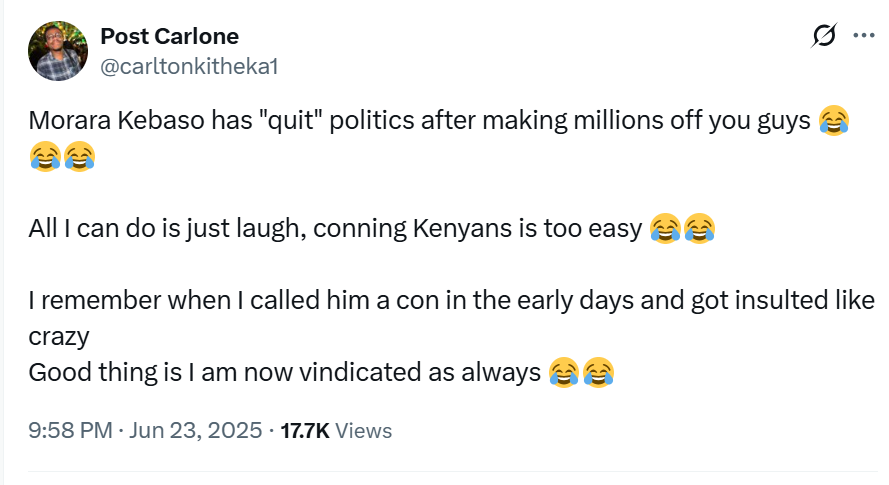This screenshot has width=889, height=485.
Task: Open the Grok explain-post icon
Action: tap(825, 37)
